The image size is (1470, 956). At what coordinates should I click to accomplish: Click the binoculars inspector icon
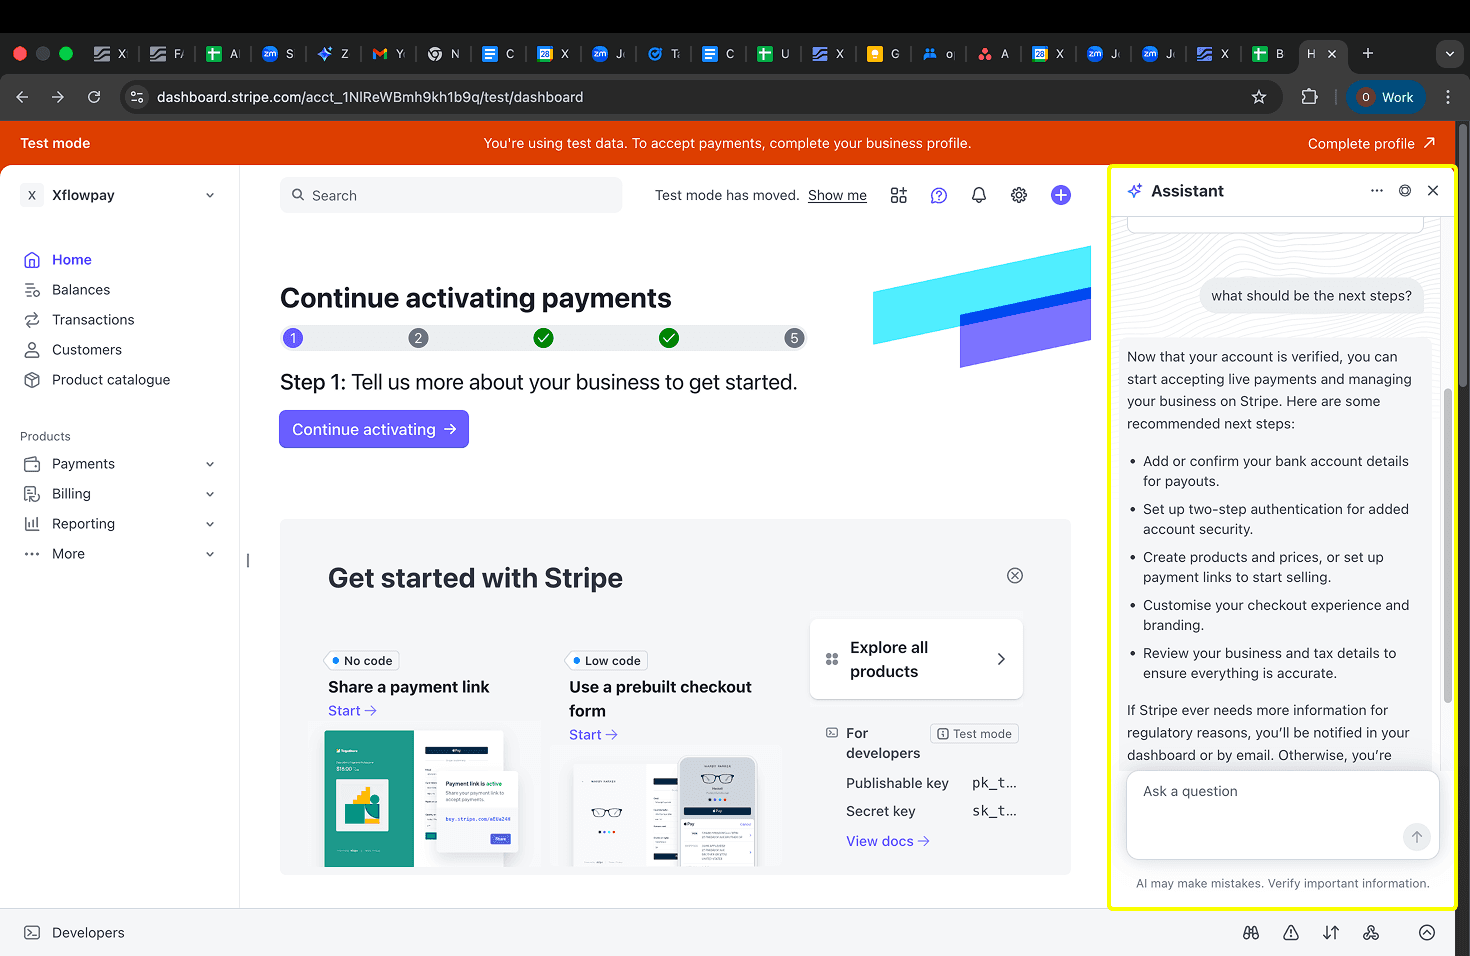(1251, 933)
